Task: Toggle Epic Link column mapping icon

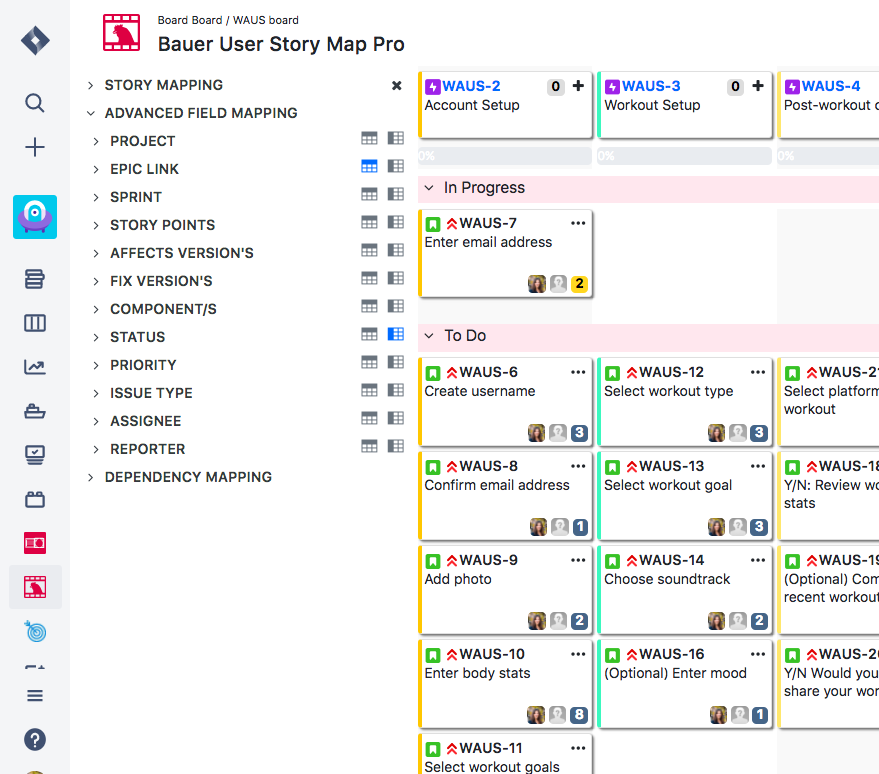Action: (x=369, y=166)
